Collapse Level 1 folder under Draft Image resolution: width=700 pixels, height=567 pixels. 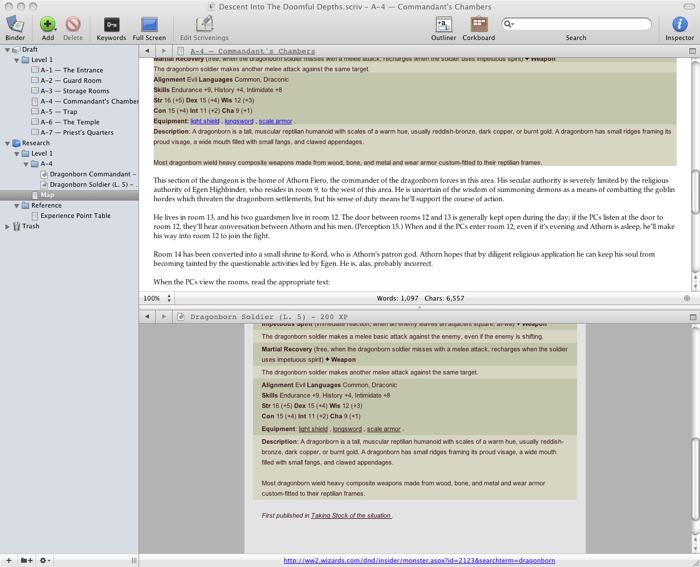(x=17, y=60)
